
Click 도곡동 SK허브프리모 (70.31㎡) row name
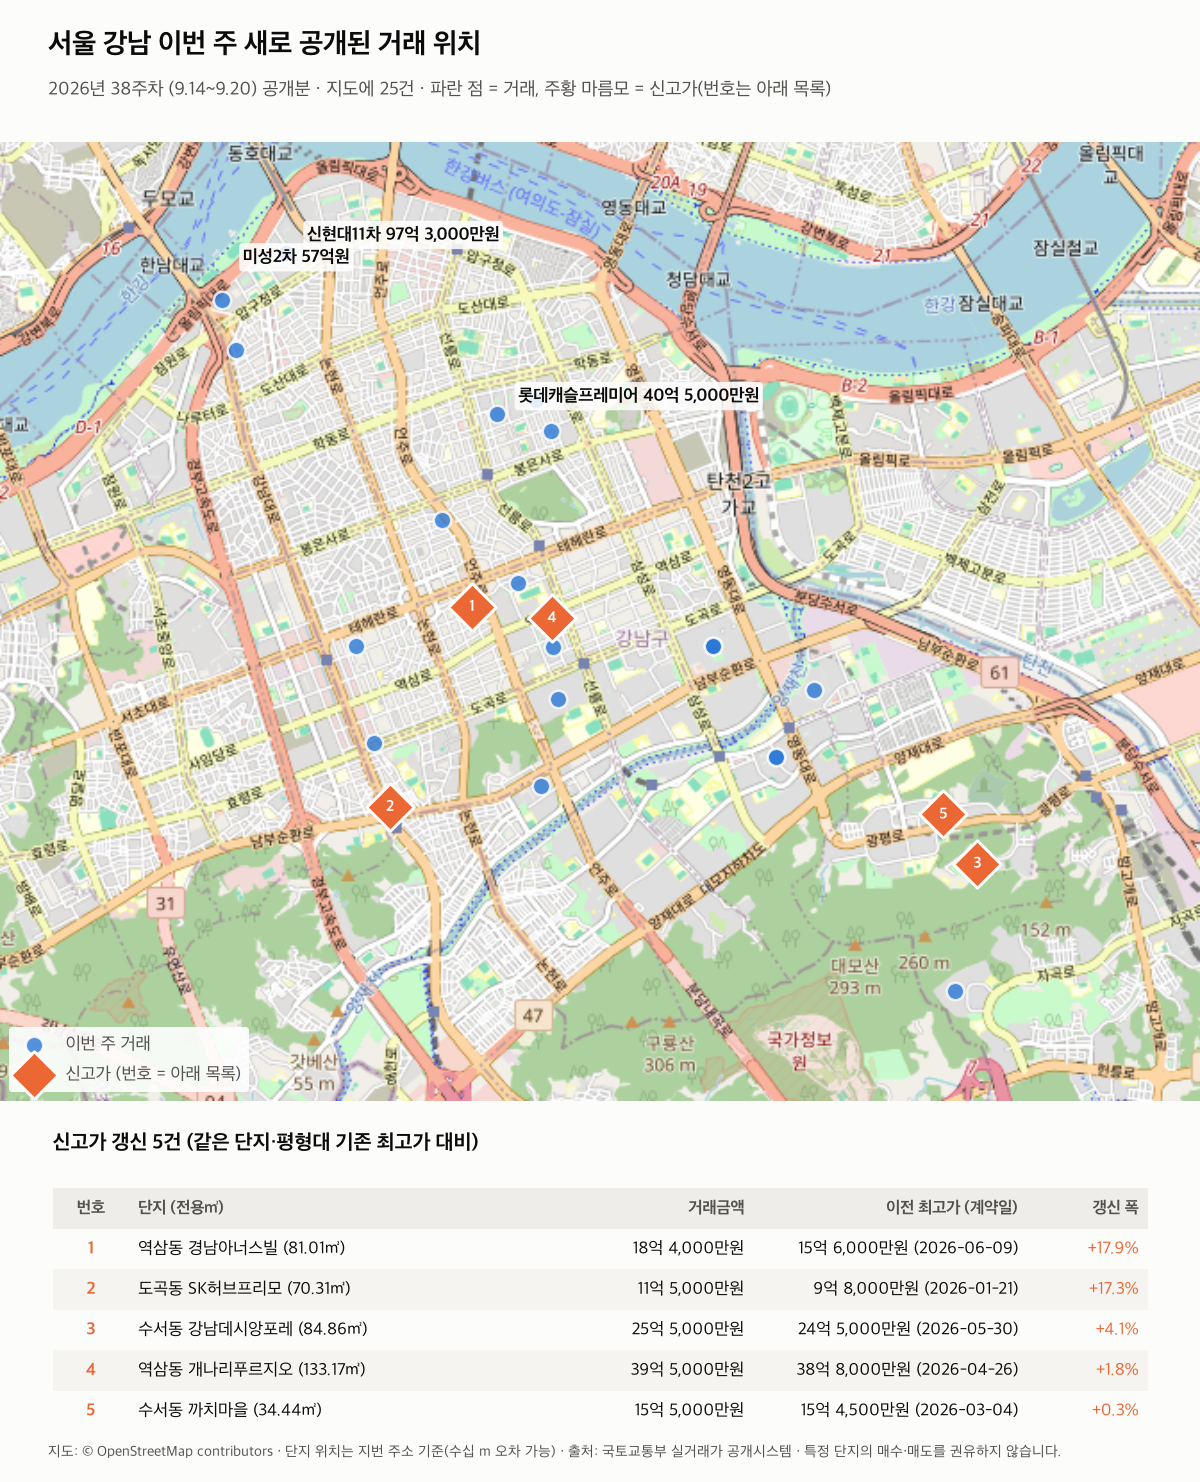click(x=244, y=1288)
